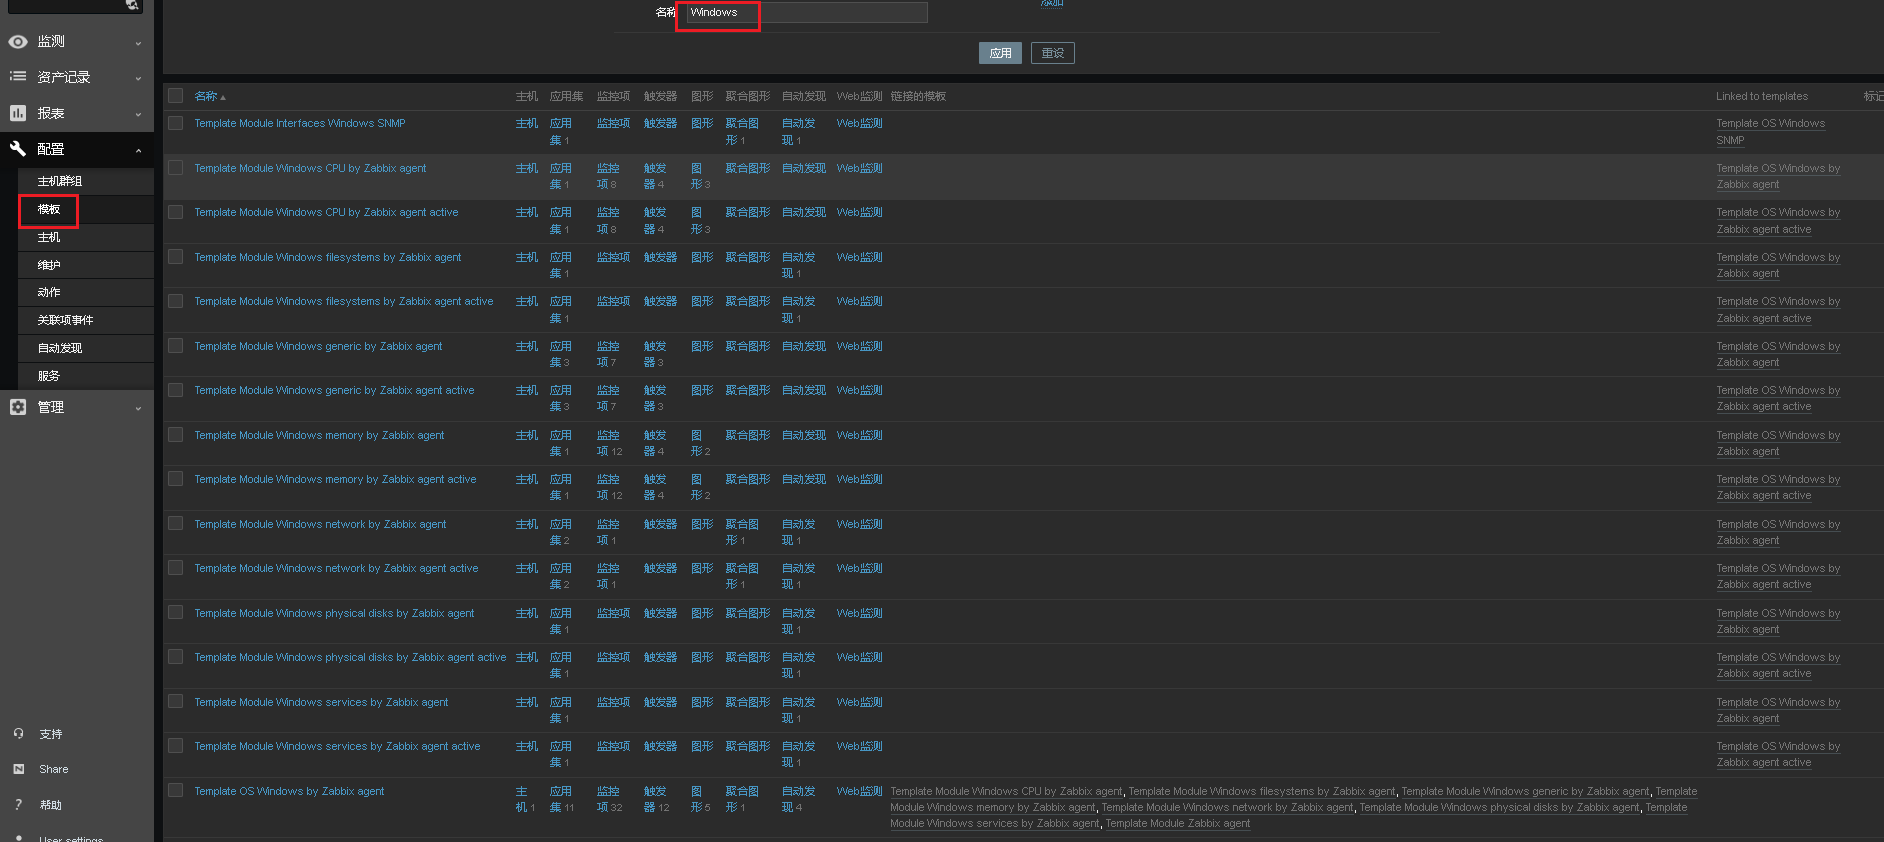Toggle the select-all checkbox in the table header
This screenshot has height=842, width=1884.
(176, 96)
